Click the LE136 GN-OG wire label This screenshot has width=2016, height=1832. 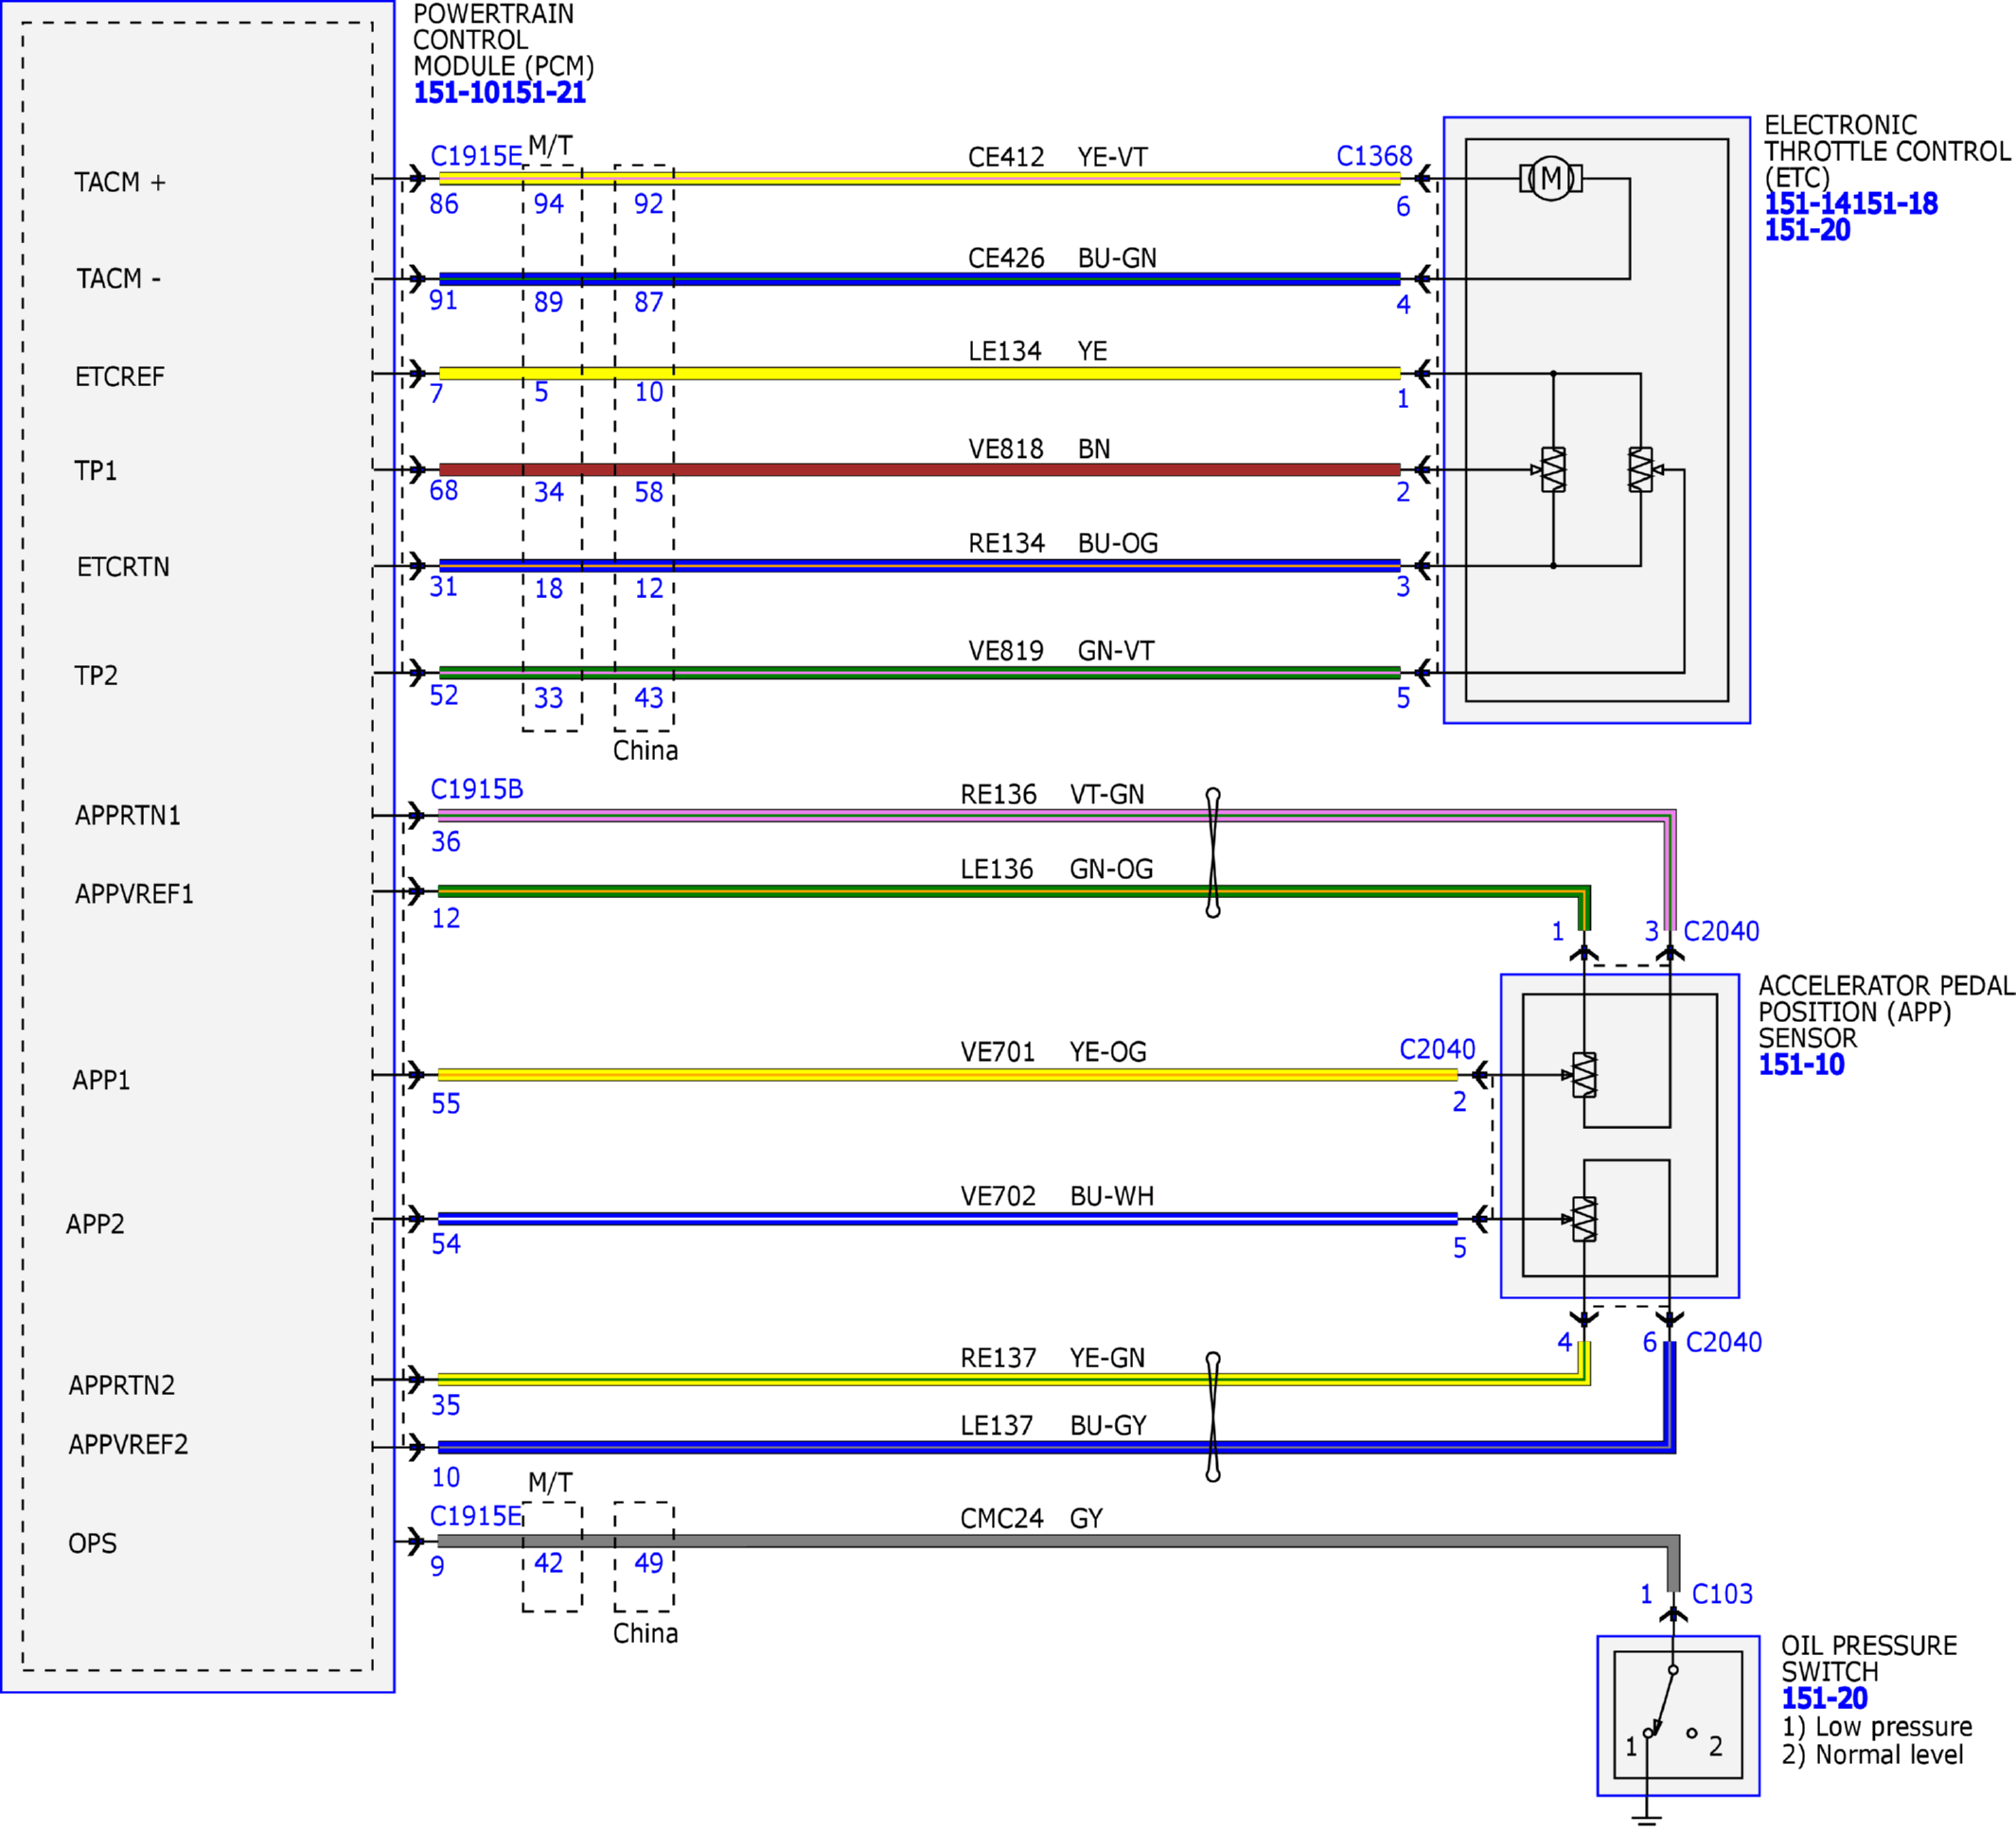pos(1057,869)
